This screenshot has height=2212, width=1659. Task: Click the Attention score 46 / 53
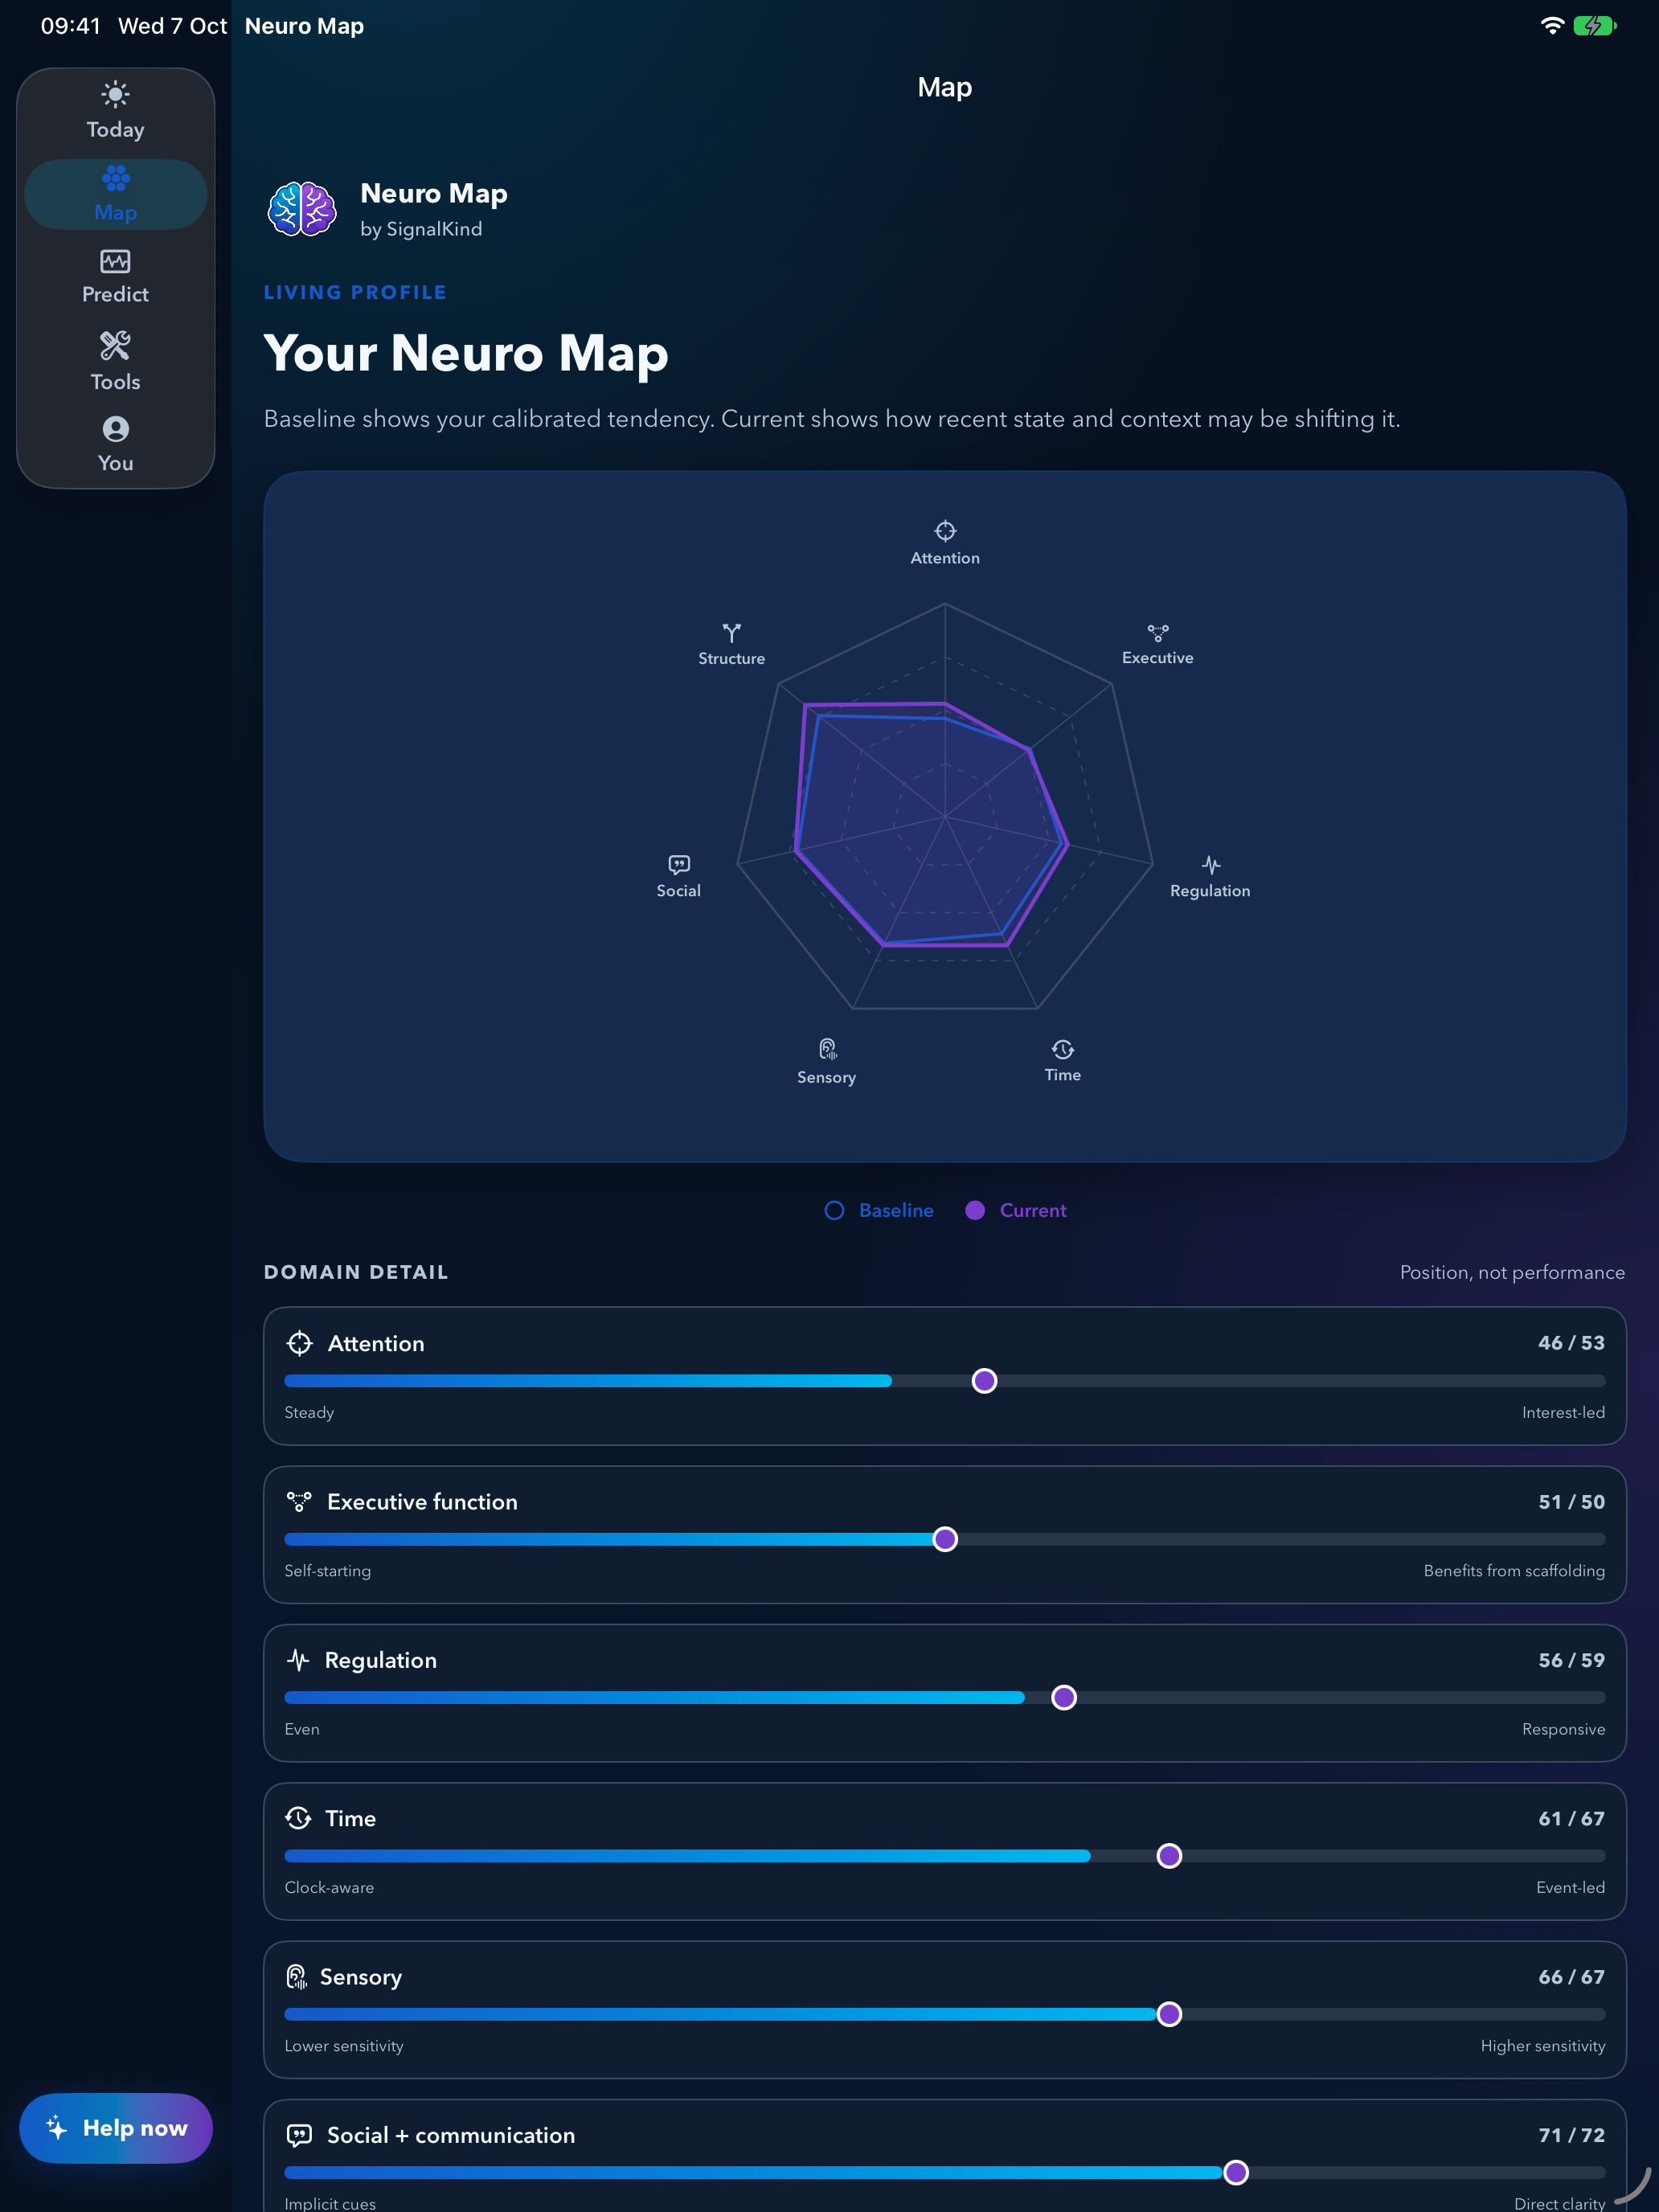click(1571, 1343)
